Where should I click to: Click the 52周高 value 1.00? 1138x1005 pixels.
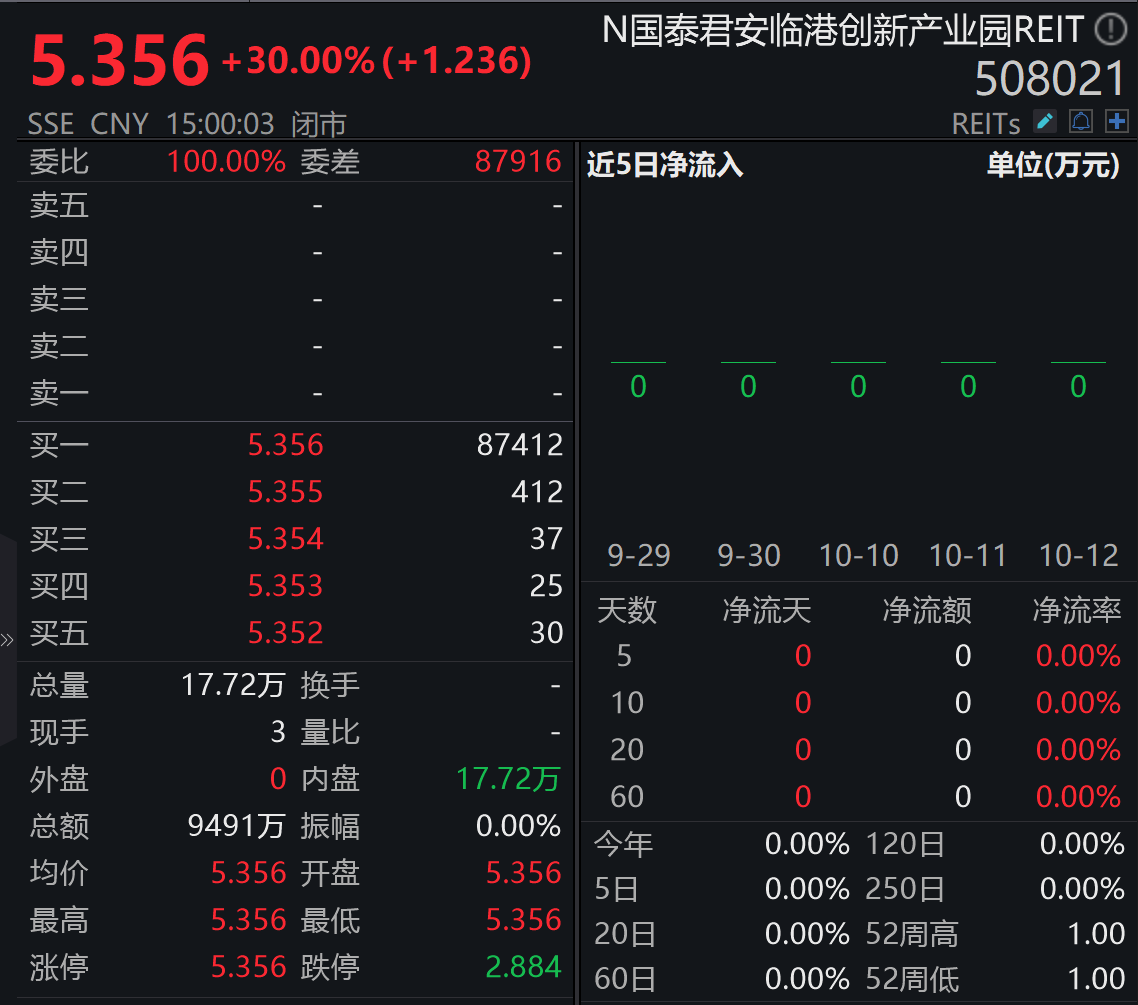click(x=1096, y=934)
